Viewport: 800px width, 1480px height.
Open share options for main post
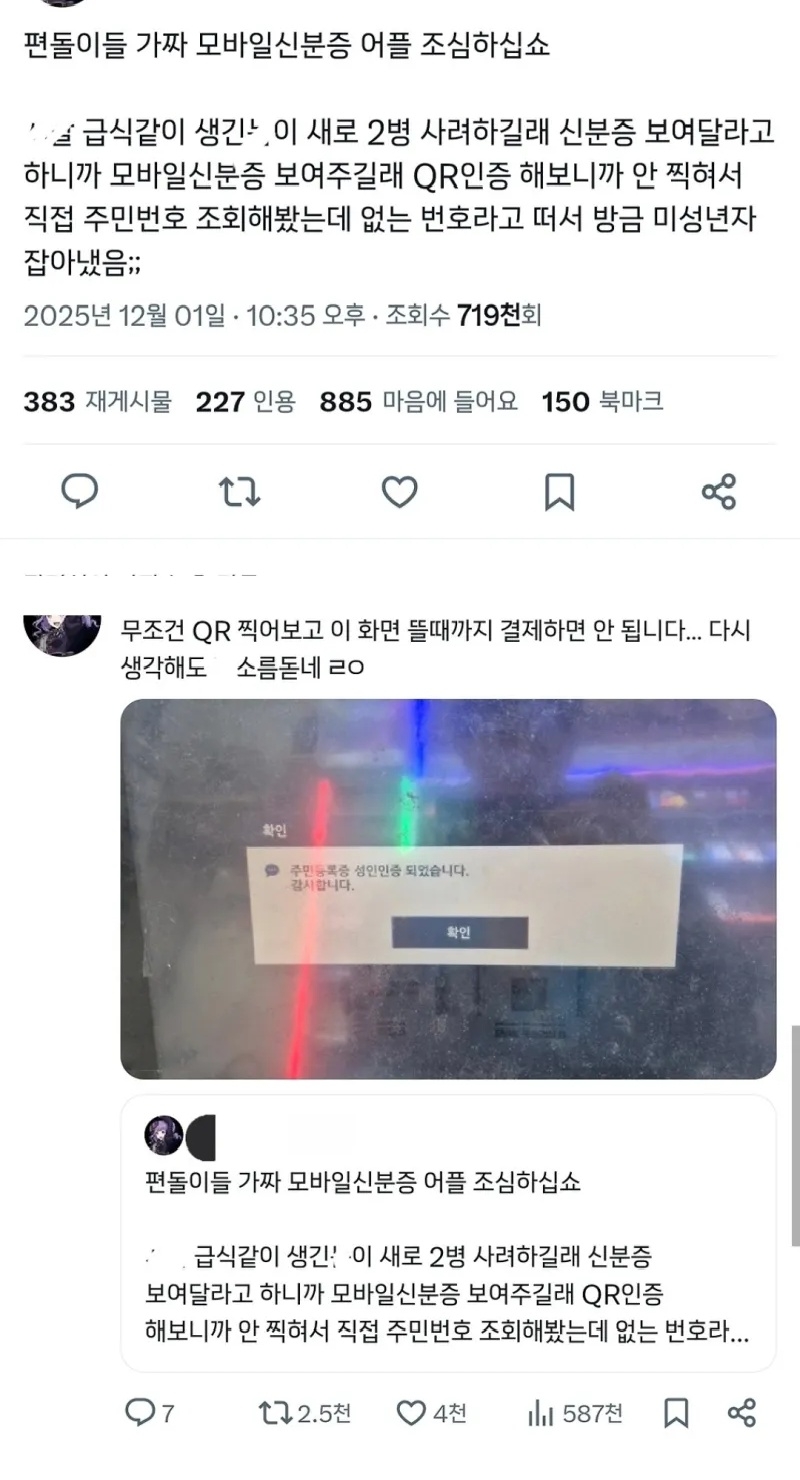click(719, 491)
